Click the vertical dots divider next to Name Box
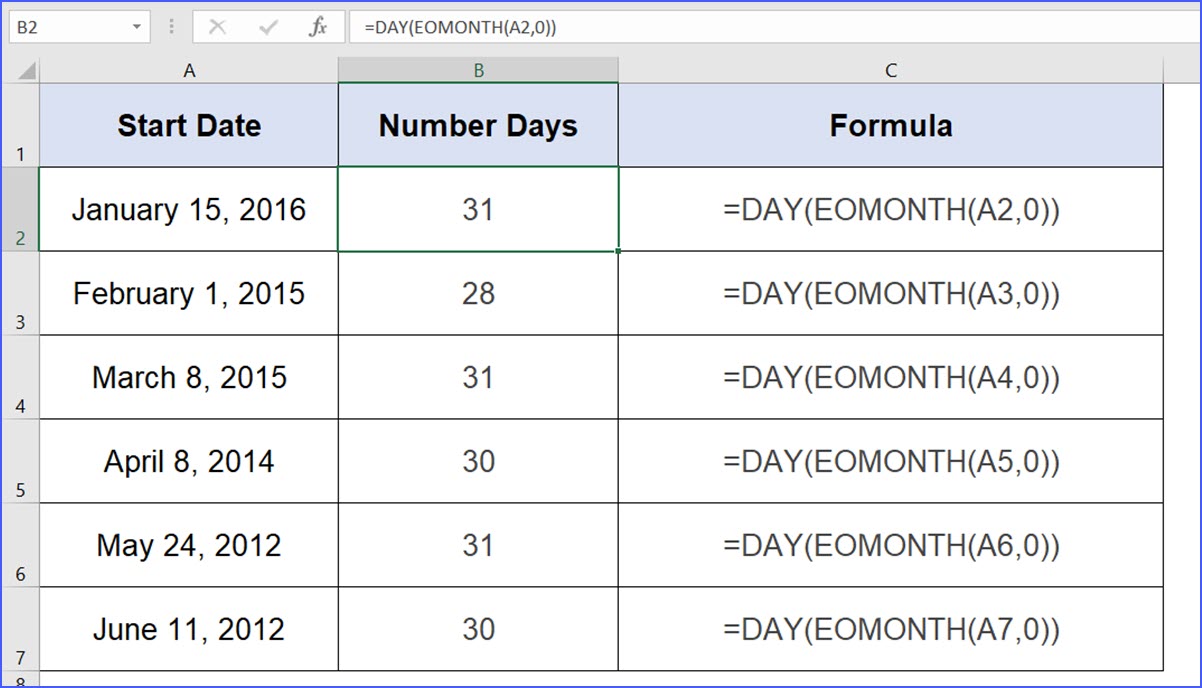 coord(171,27)
